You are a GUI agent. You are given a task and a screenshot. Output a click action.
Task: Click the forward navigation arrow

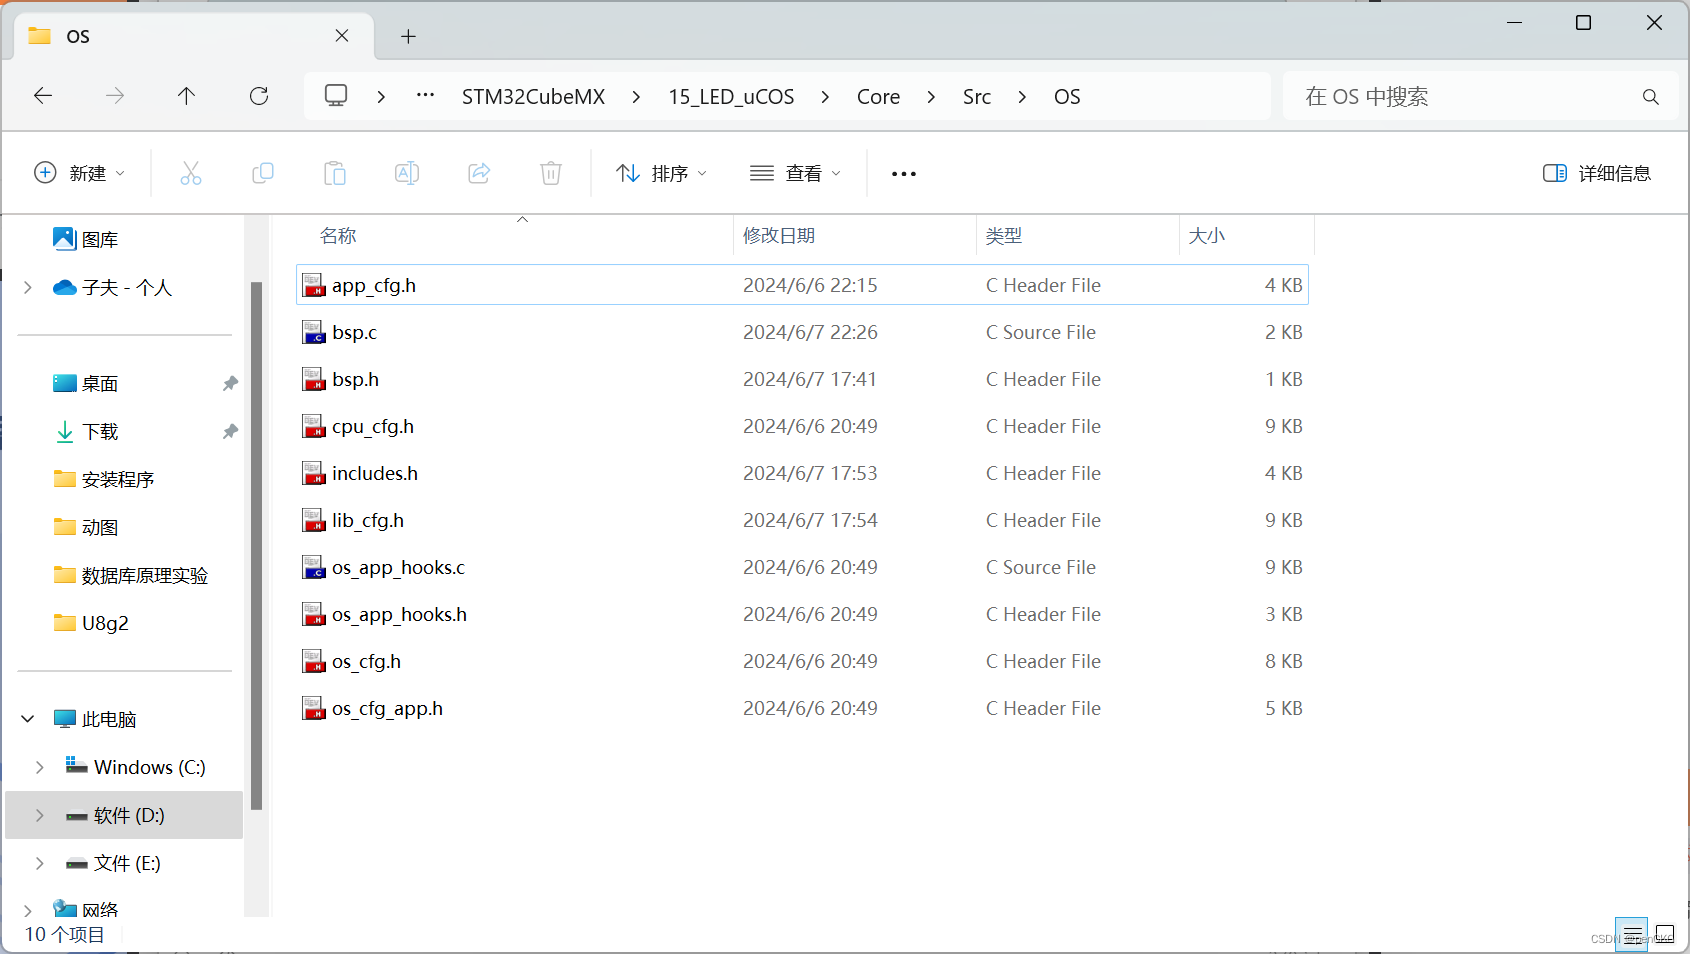pyautogui.click(x=115, y=96)
